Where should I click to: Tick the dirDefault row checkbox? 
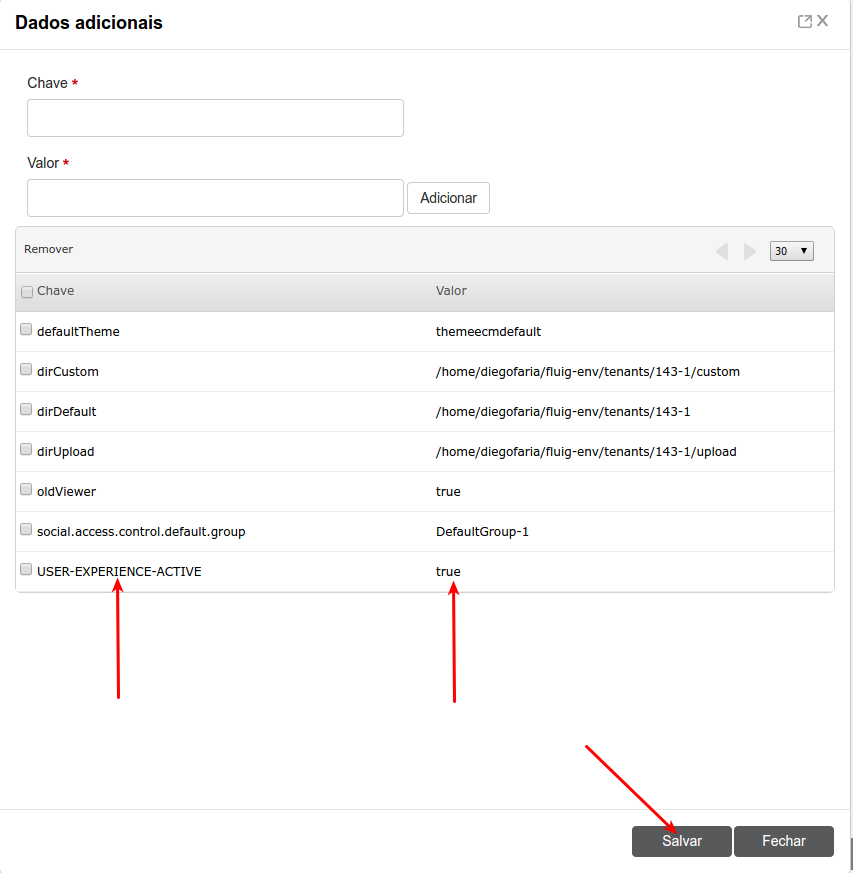click(26, 409)
